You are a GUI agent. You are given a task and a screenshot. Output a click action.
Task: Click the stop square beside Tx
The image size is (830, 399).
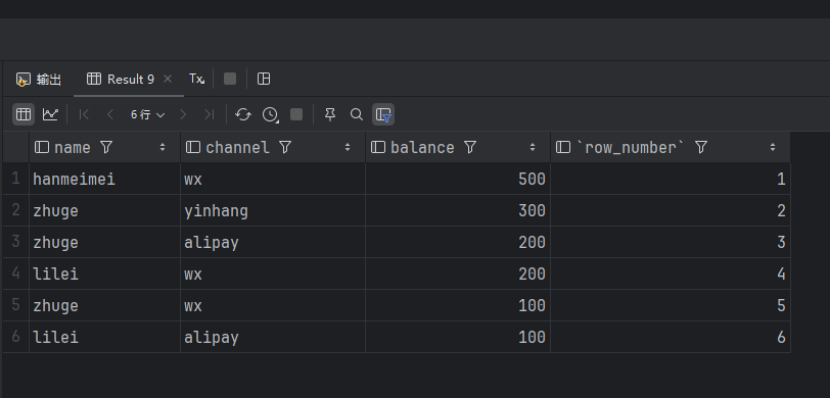click(x=230, y=79)
